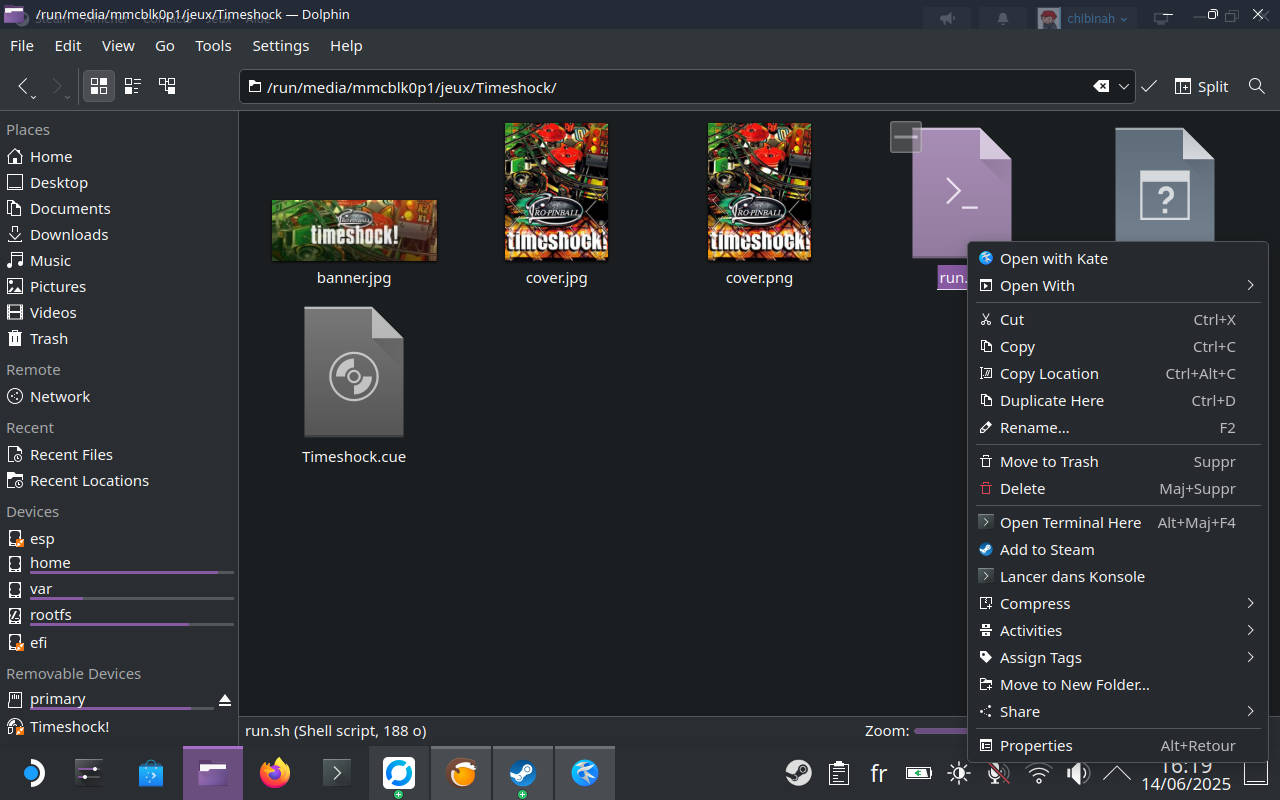This screenshot has height=800, width=1280.
Task: Open Steam from taskbar
Action: (523, 773)
